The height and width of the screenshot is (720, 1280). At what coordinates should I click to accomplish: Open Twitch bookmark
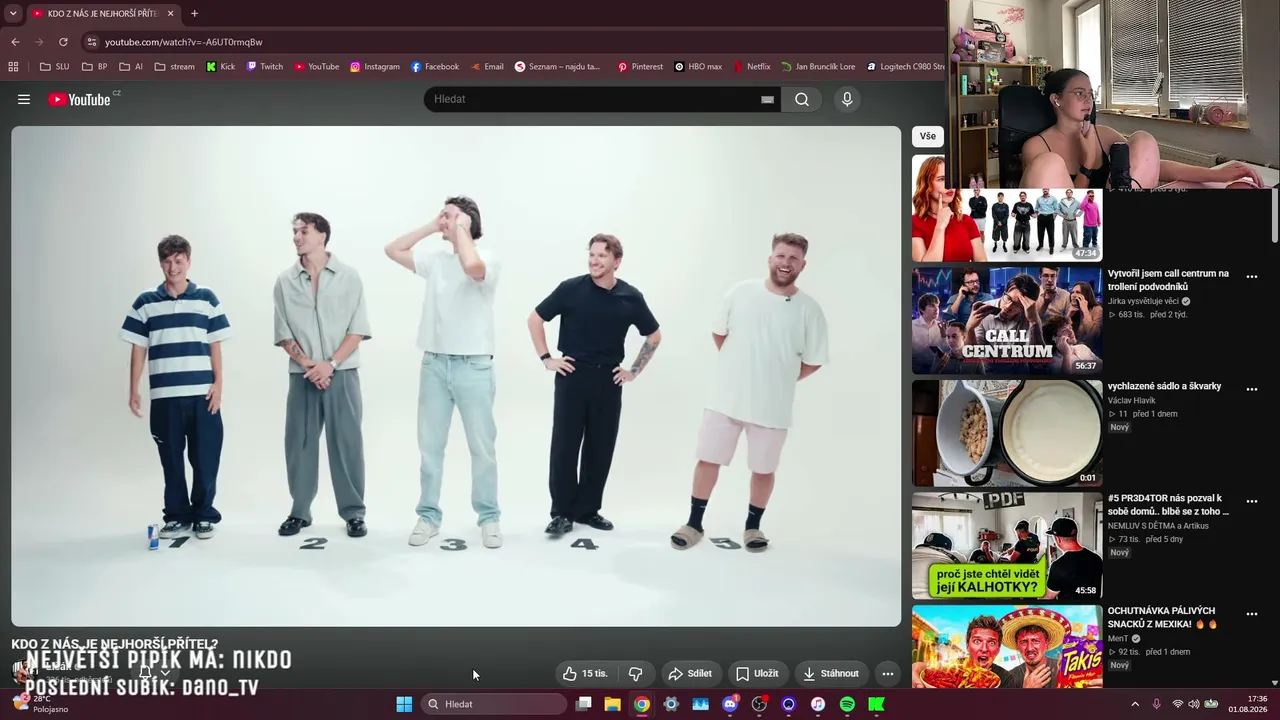coord(265,67)
